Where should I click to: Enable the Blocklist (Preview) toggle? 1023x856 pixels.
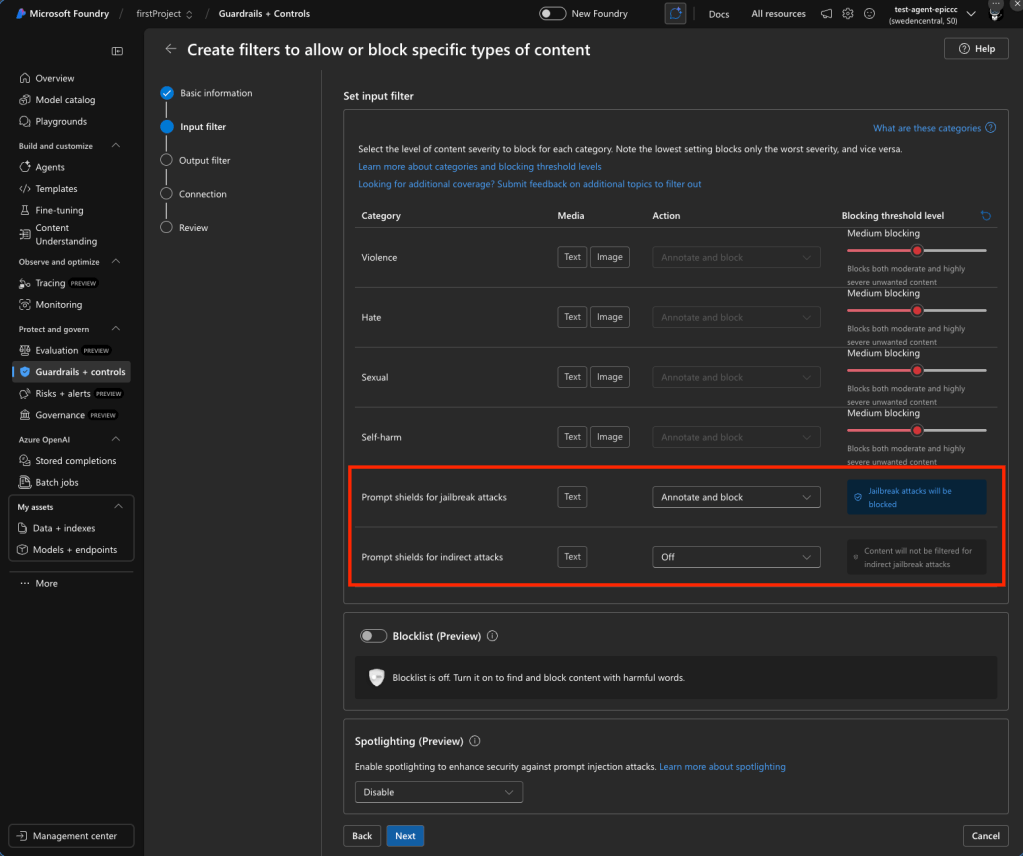click(373, 636)
